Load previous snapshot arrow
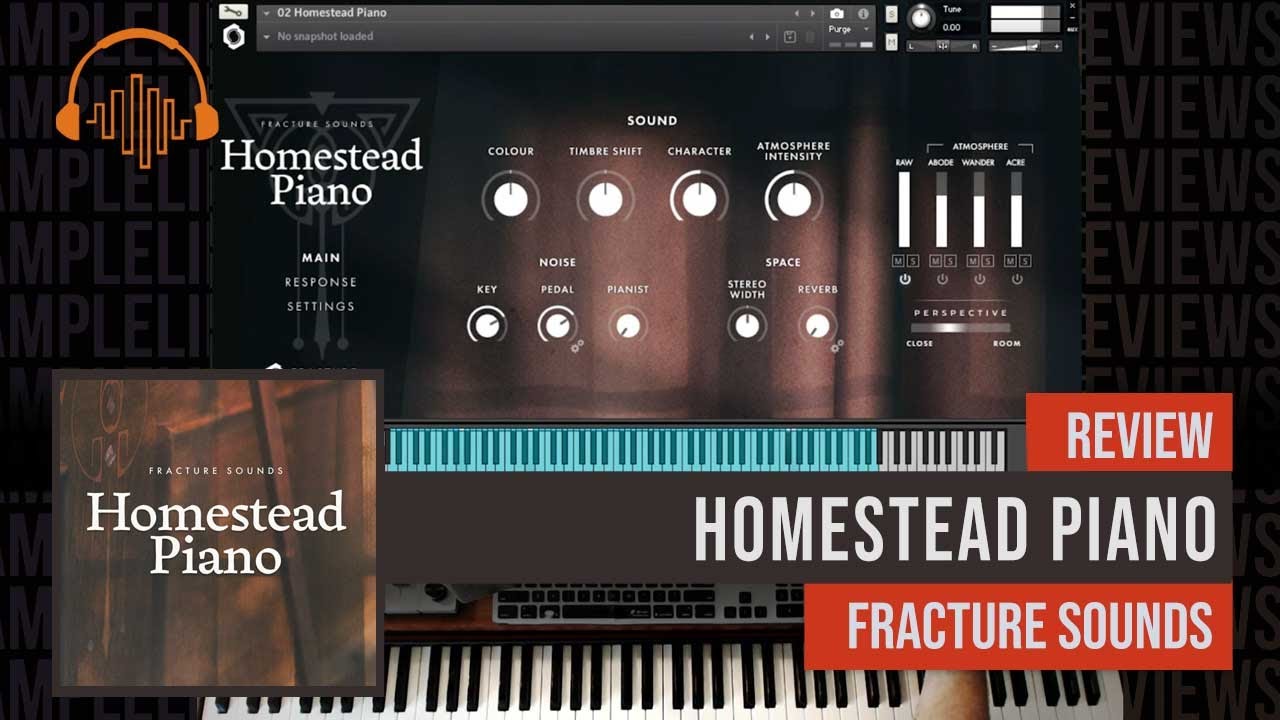This screenshot has height=720, width=1280. [752, 37]
